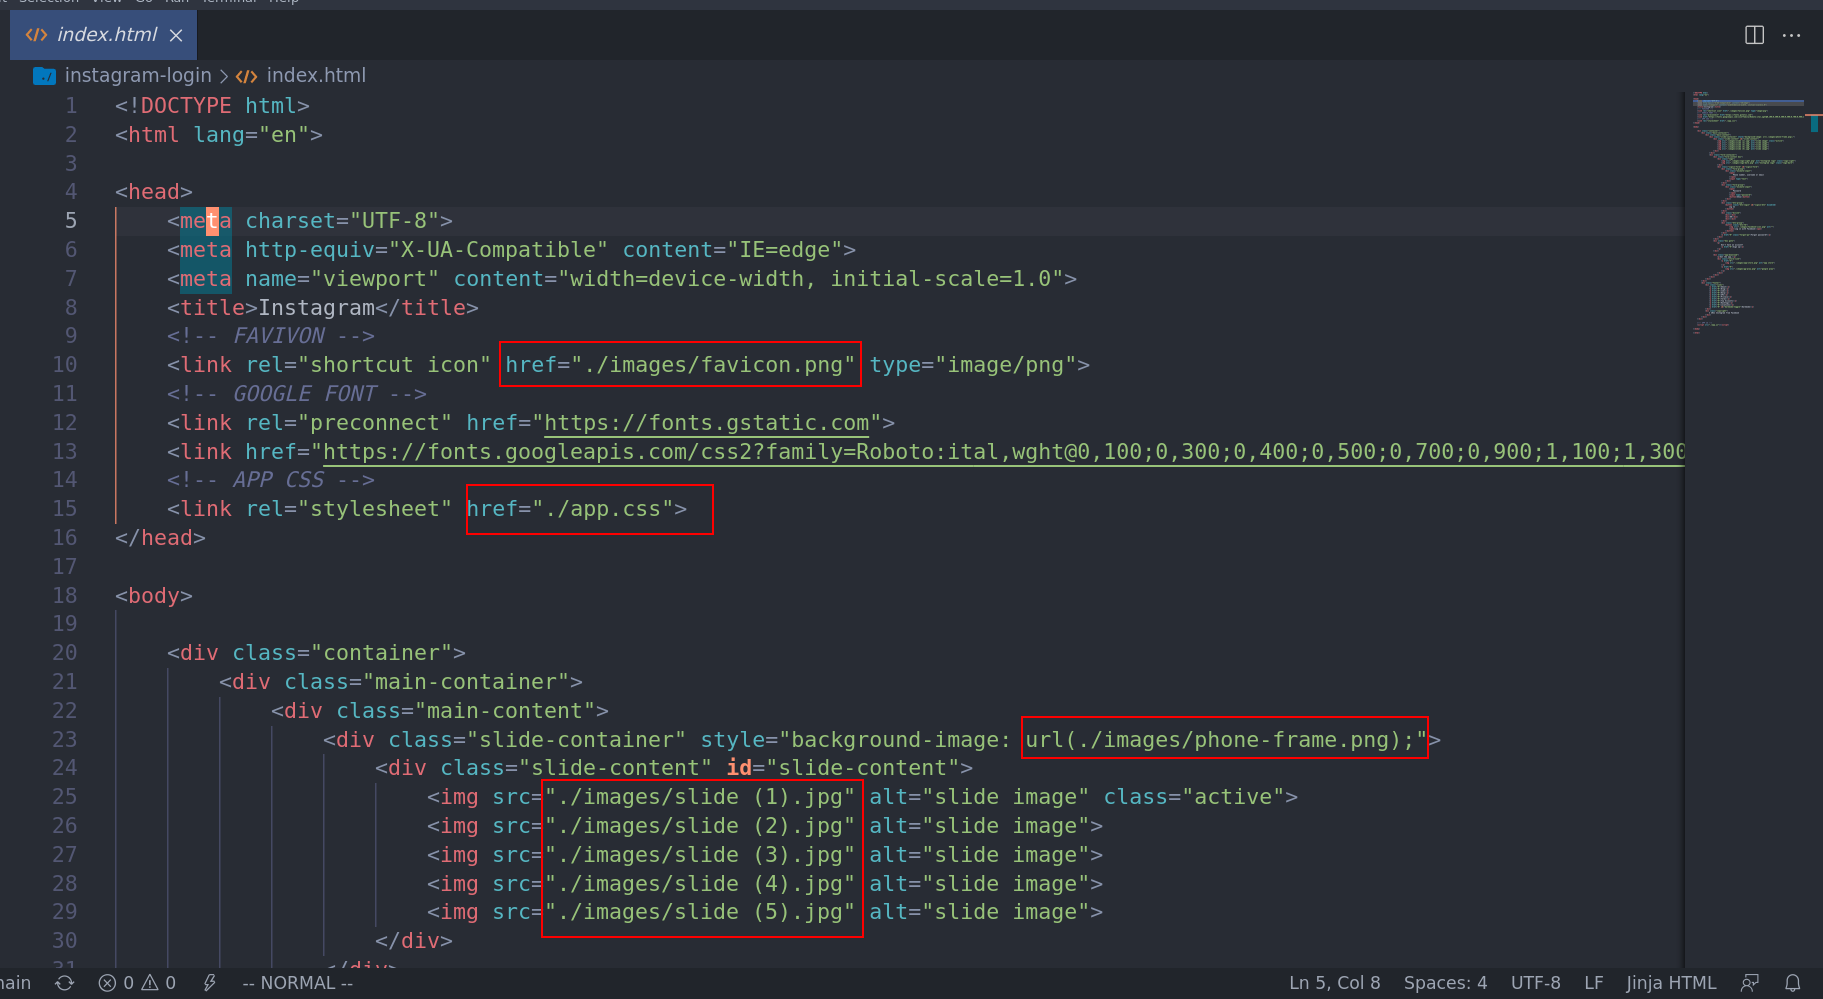Image resolution: width=1823 pixels, height=999 pixels.
Task: Select the file encoding UTF-8
Action: click(1535, 983)
